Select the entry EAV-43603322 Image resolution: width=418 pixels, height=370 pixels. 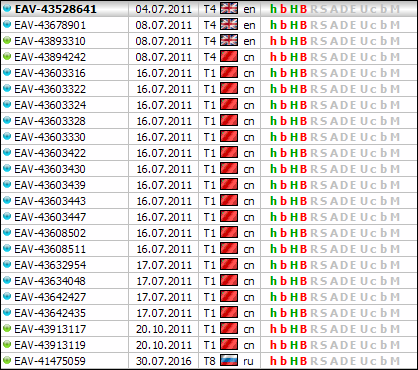click(x=50, y=89)
